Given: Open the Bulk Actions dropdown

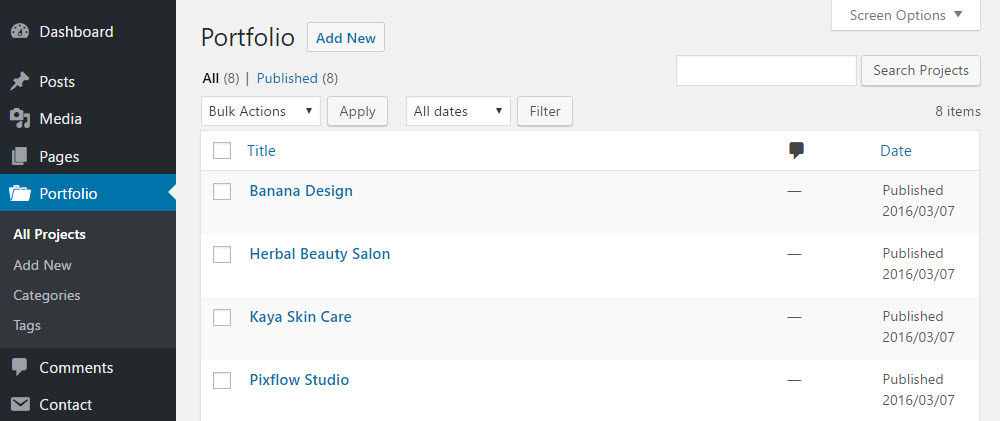Looking at the screenshot, I should 261,112.
